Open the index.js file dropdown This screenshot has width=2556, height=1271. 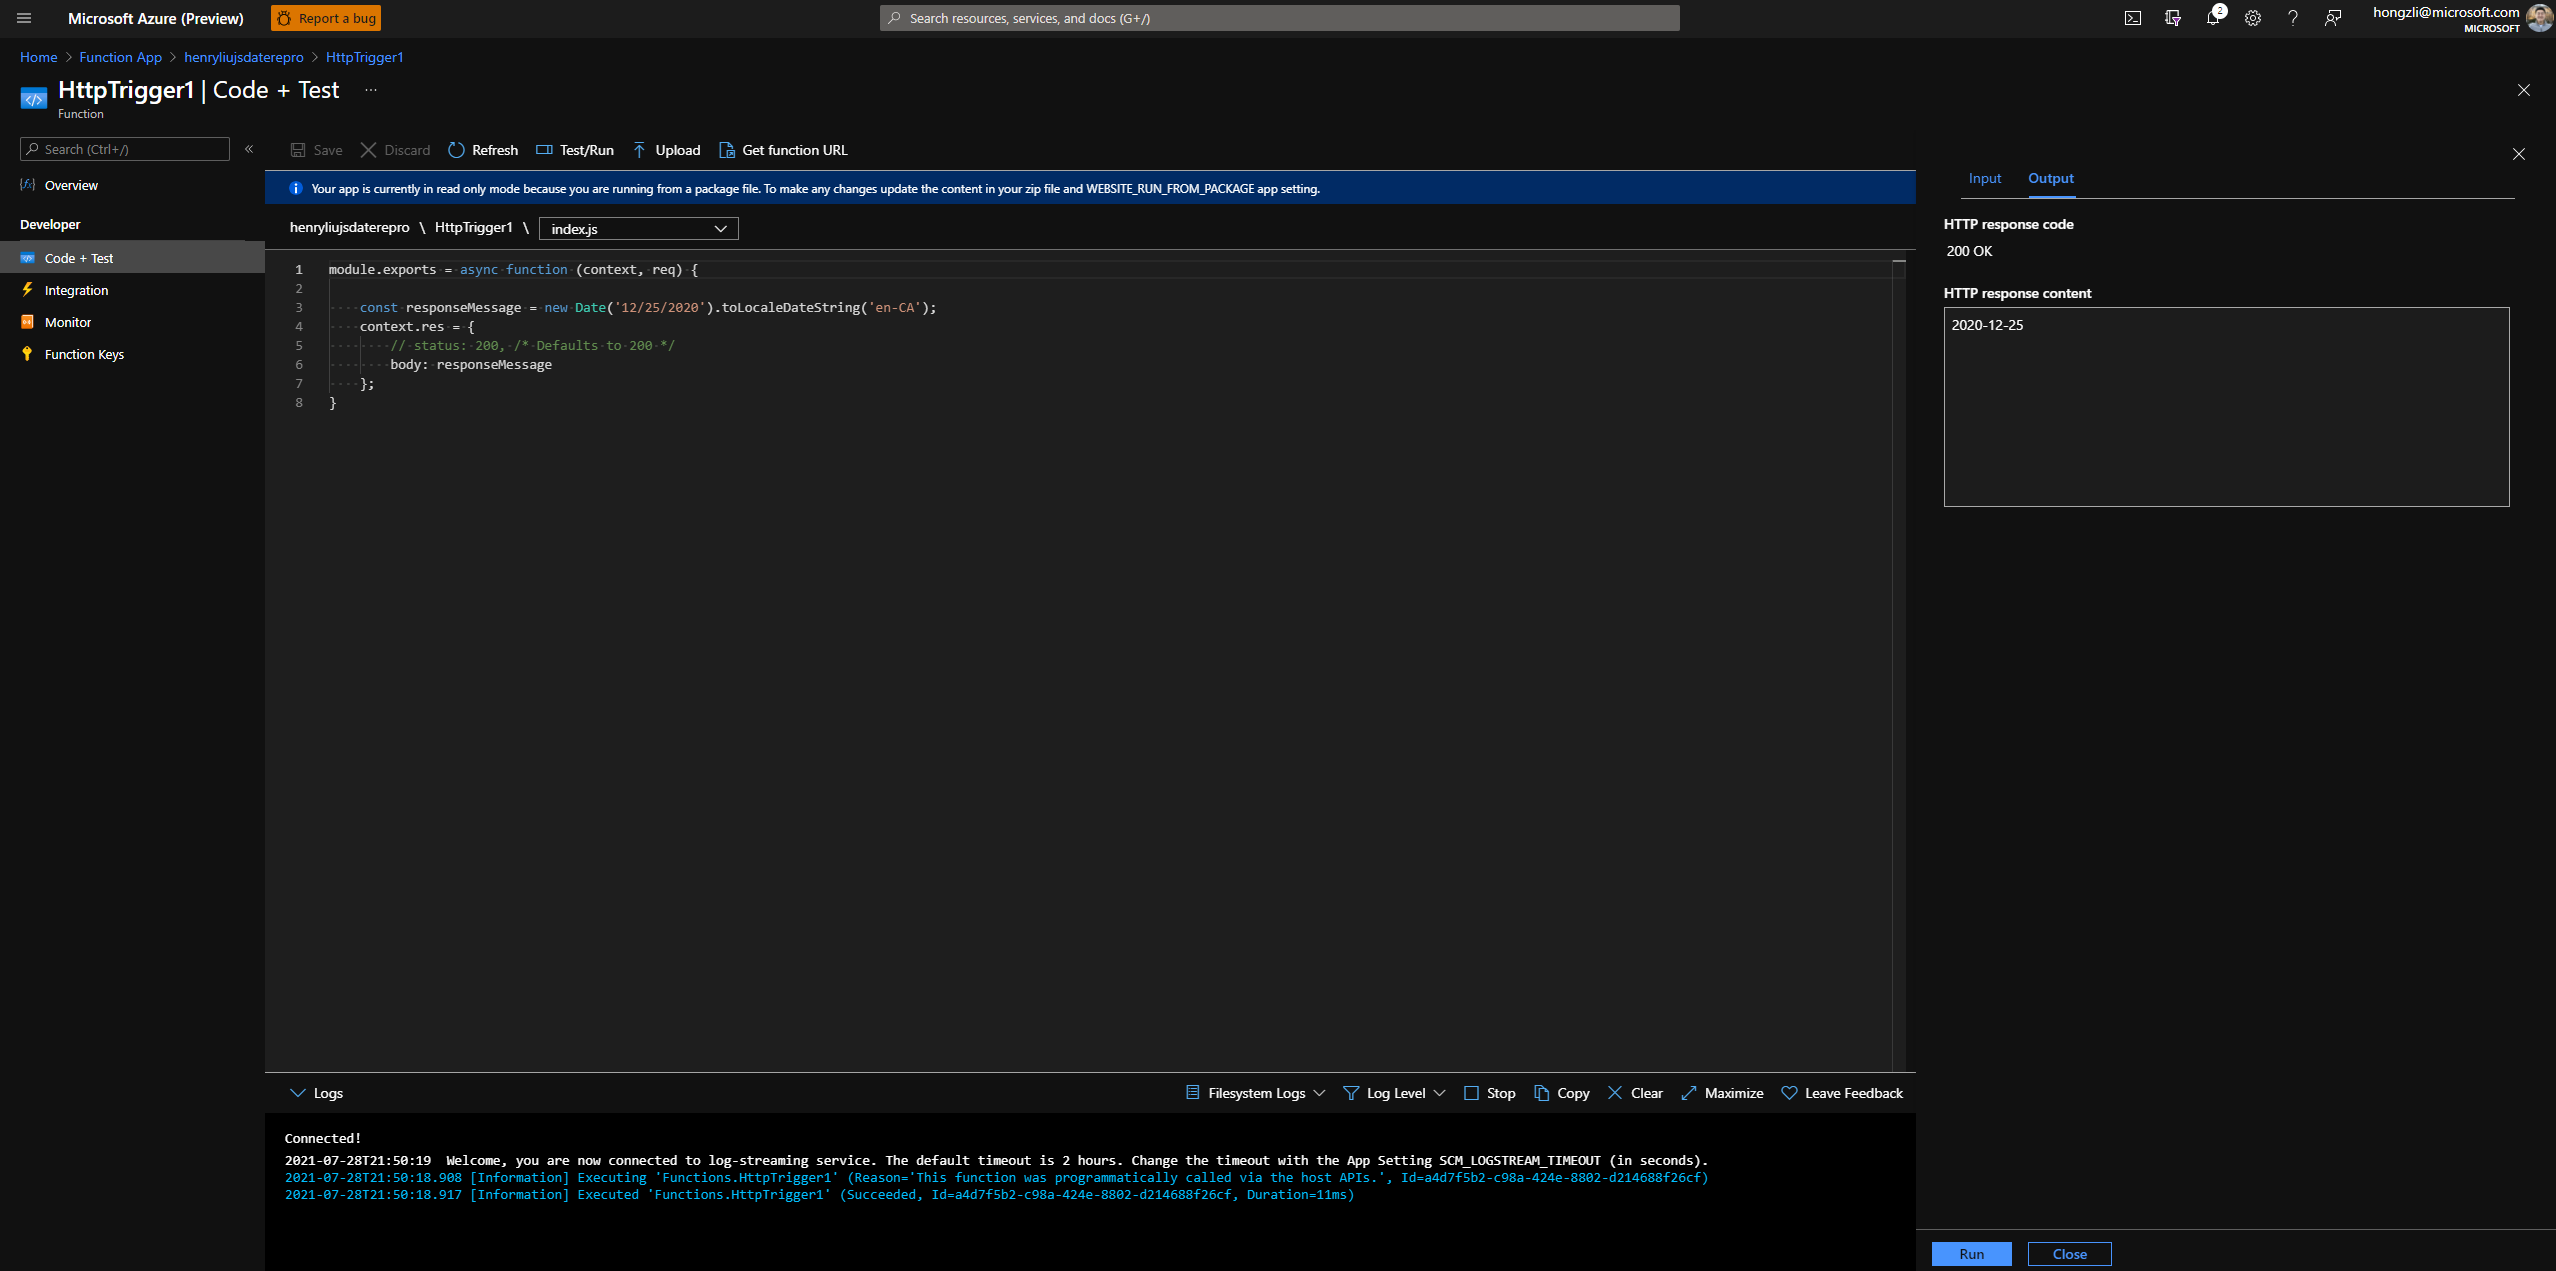pos(637,228)
